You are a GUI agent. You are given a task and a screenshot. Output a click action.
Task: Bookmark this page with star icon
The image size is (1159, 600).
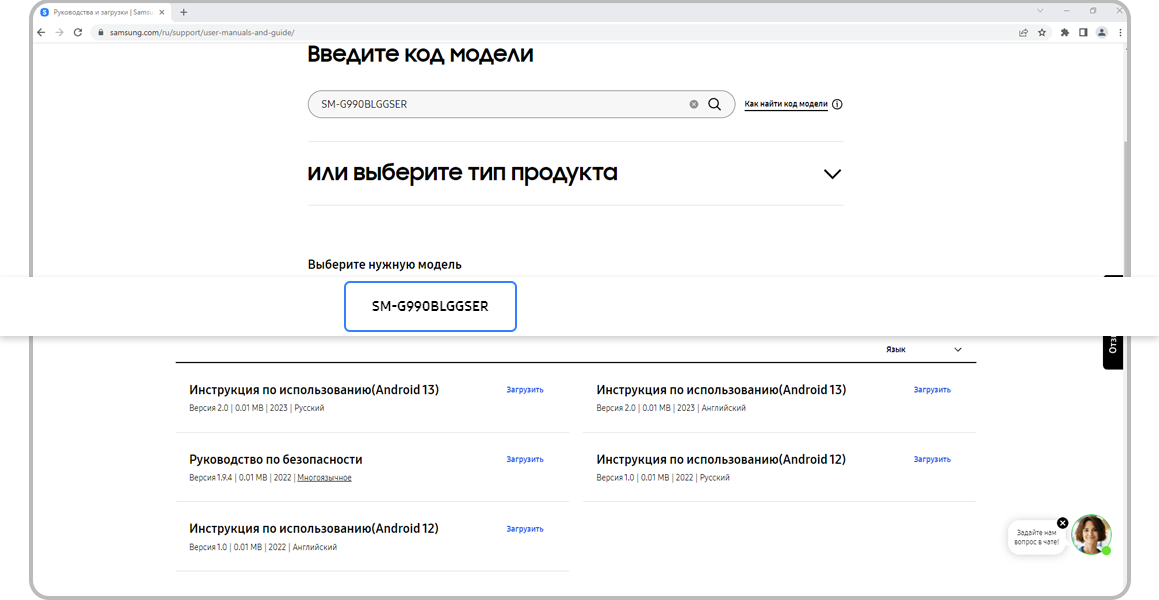[x=1041, y=33]
